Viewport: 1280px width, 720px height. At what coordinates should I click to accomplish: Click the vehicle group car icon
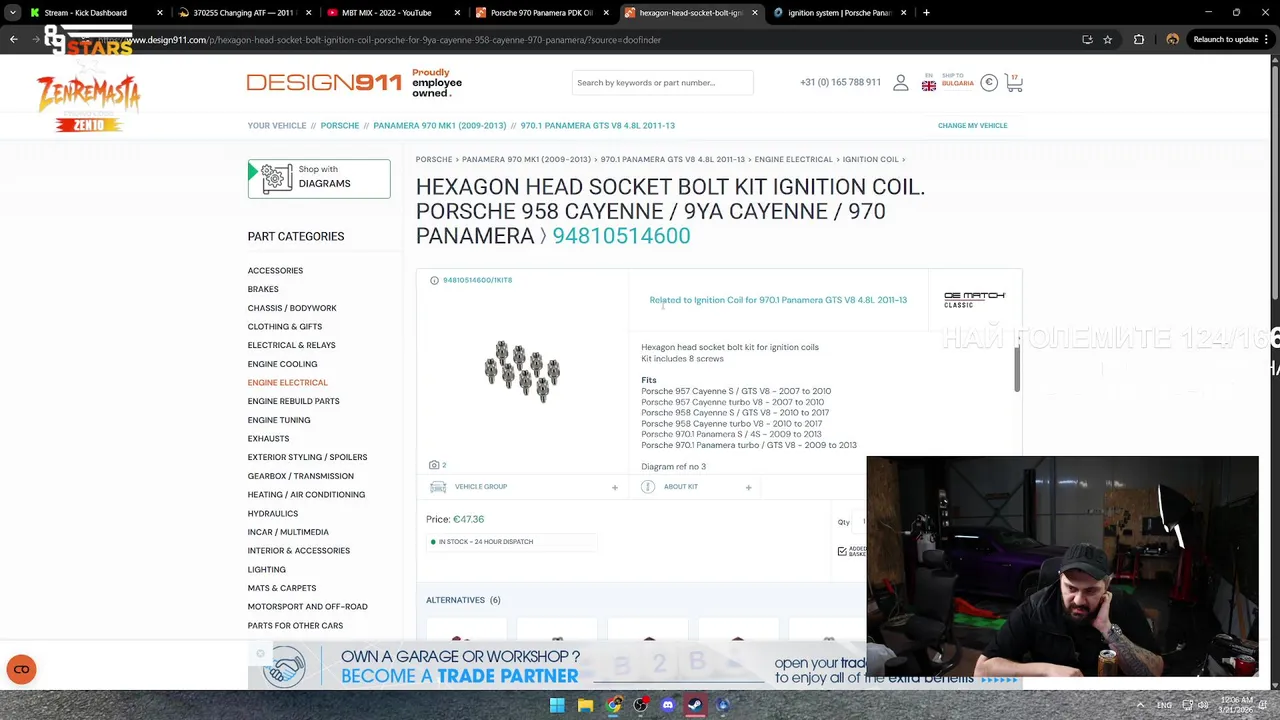tap(438, 487)
